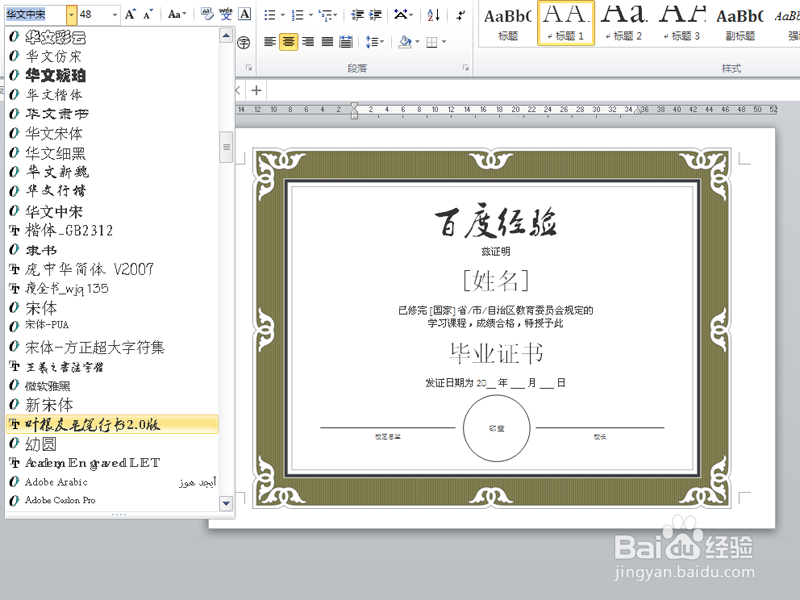Click font list scroll down arrow
This screenshot has height=600, width=800.
[226, 503]
